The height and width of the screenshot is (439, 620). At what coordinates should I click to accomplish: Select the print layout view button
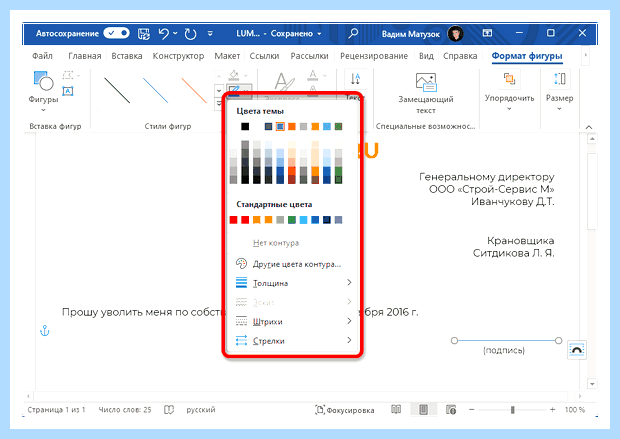(423, 410)
